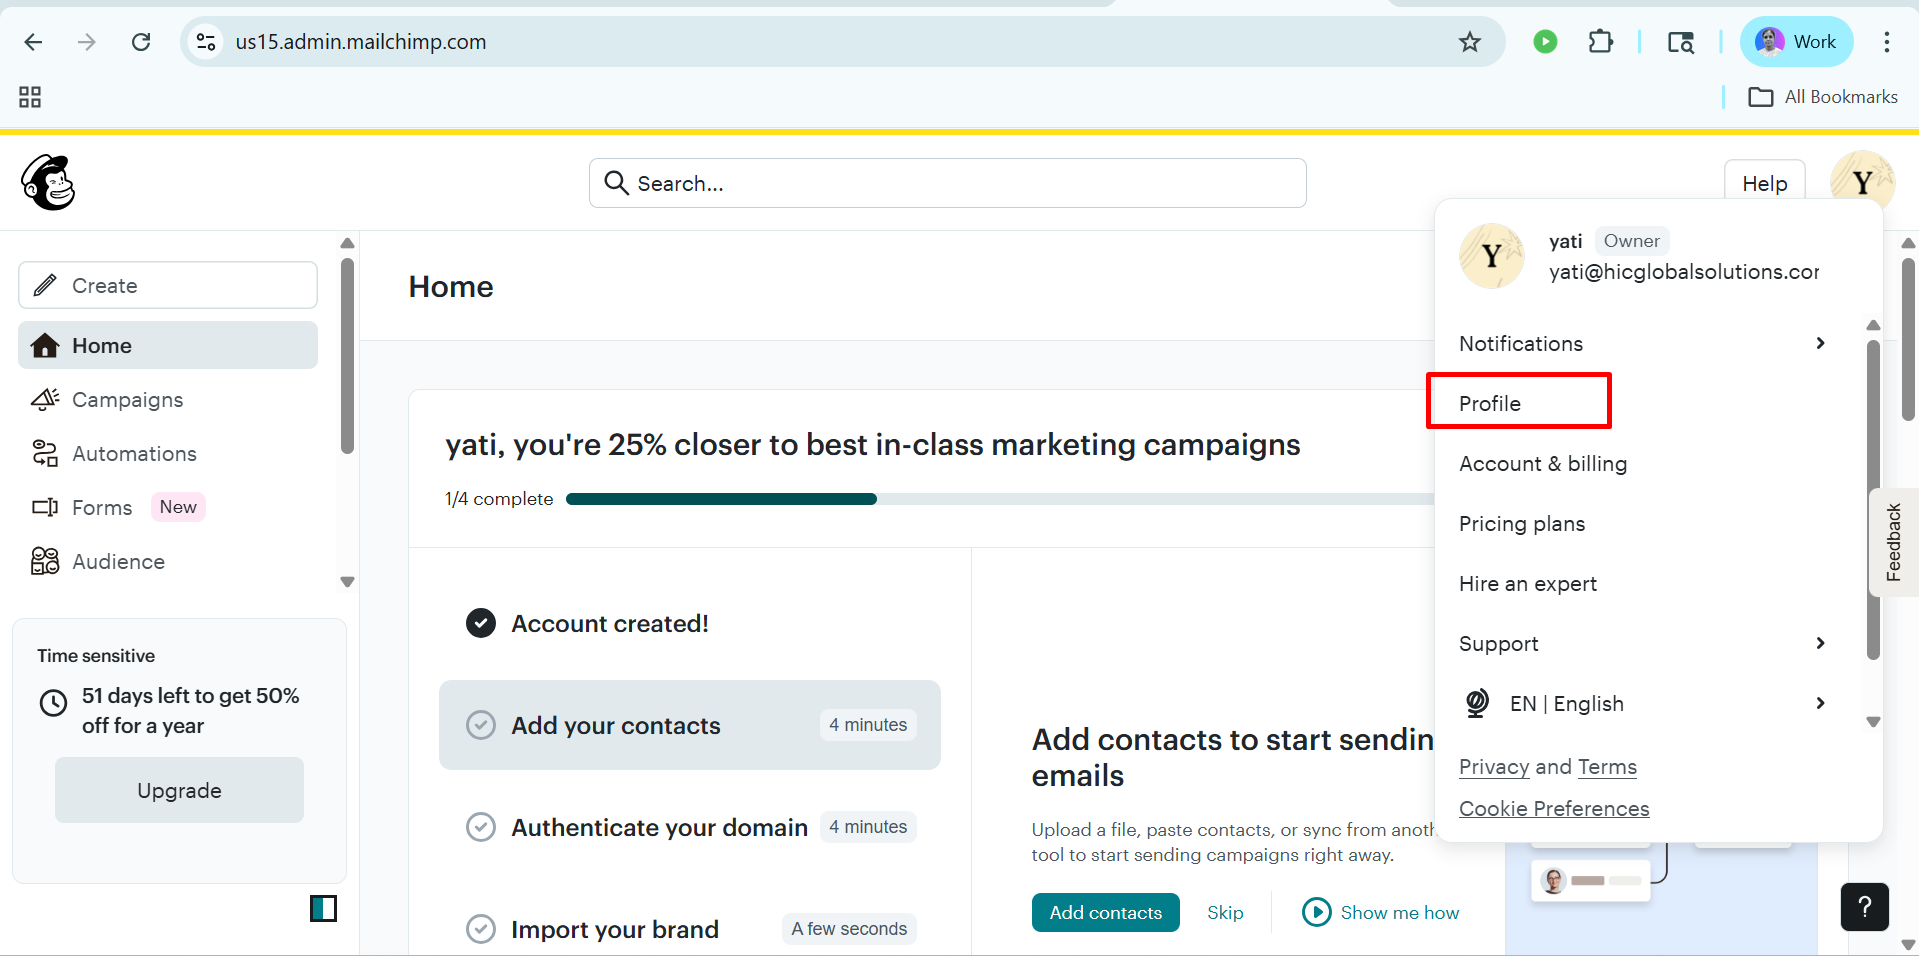The image size is (1919, 956).
Task: Click the question mark help widget
Action: pos(1864,907)
